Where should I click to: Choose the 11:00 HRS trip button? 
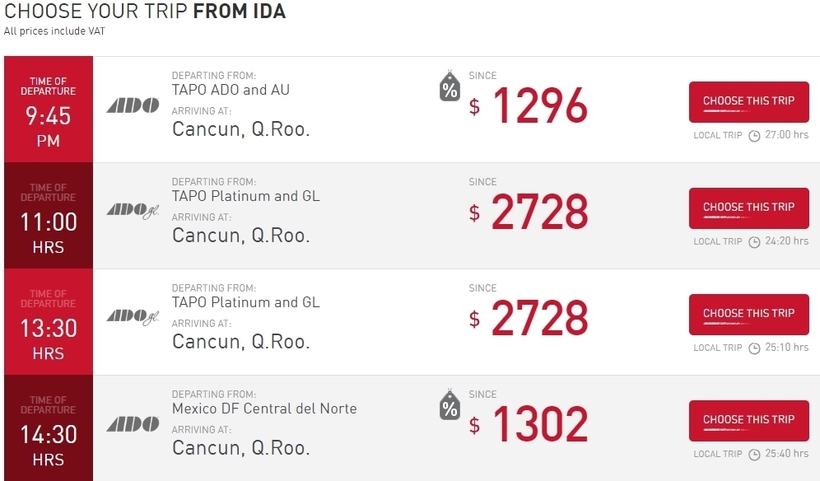click(748, 208)
